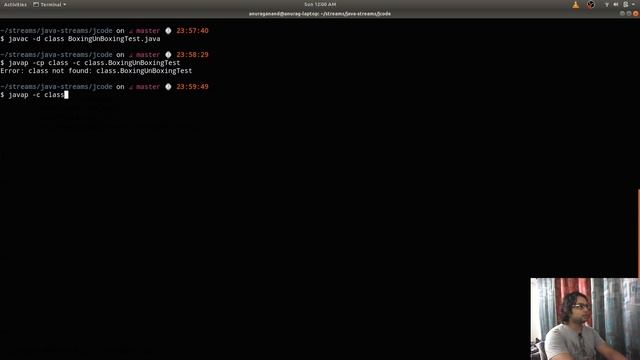Minimize the terminal window
Viewport: 640px width, 360px height.
[622, 13]
